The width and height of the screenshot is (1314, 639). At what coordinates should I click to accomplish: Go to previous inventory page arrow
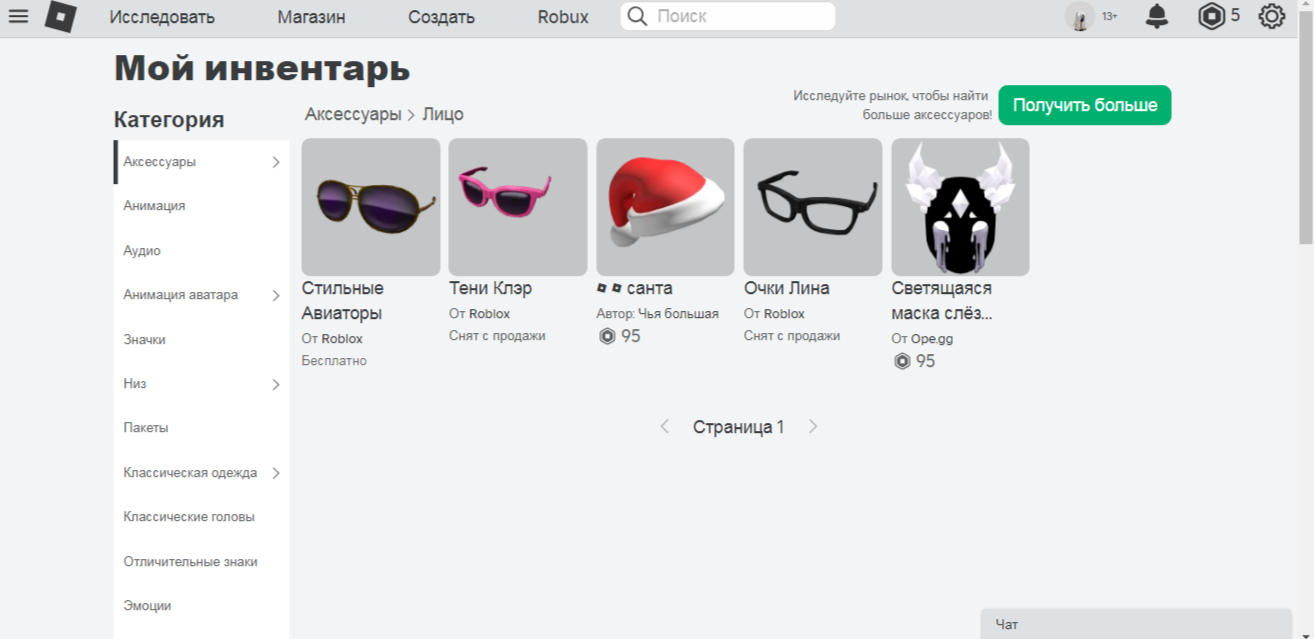pos(664,427)
